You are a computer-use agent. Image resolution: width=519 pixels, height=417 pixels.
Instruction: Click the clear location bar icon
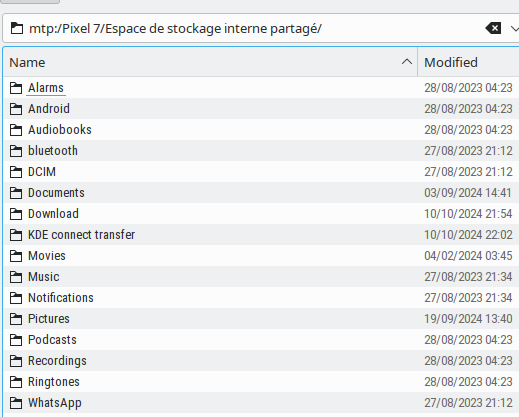click(x=493, y=28)
